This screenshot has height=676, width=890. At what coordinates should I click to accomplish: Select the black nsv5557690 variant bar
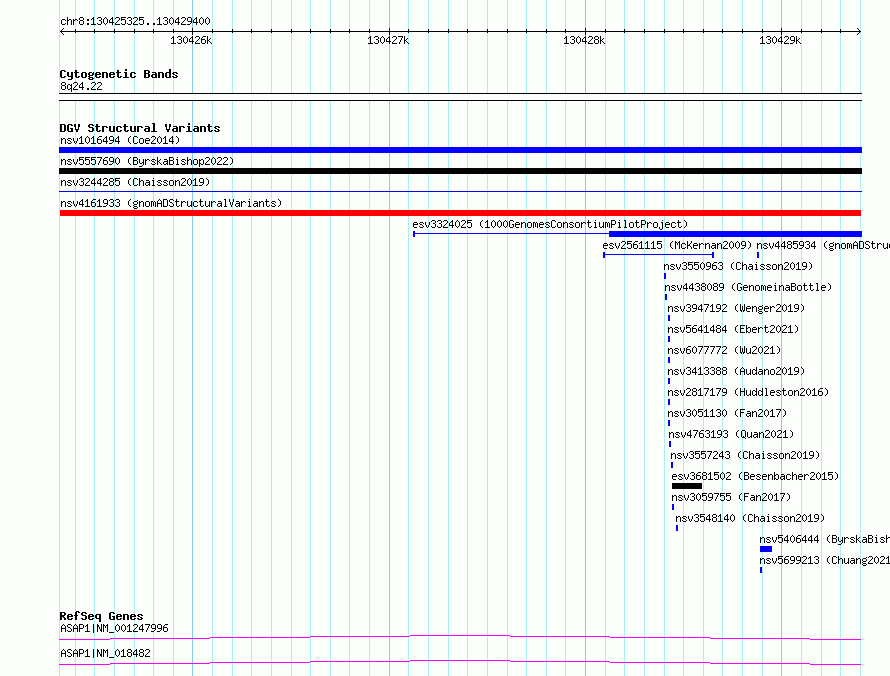tap(460, 171)
